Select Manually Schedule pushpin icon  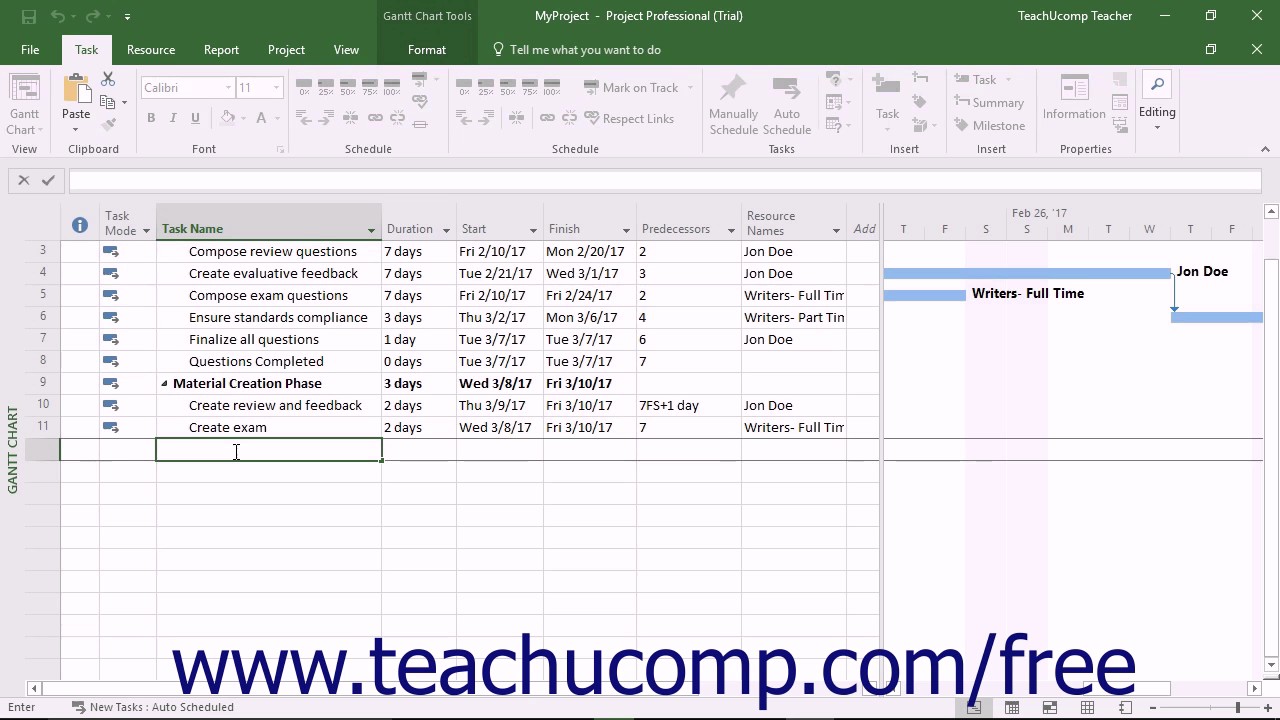(733, 89)
